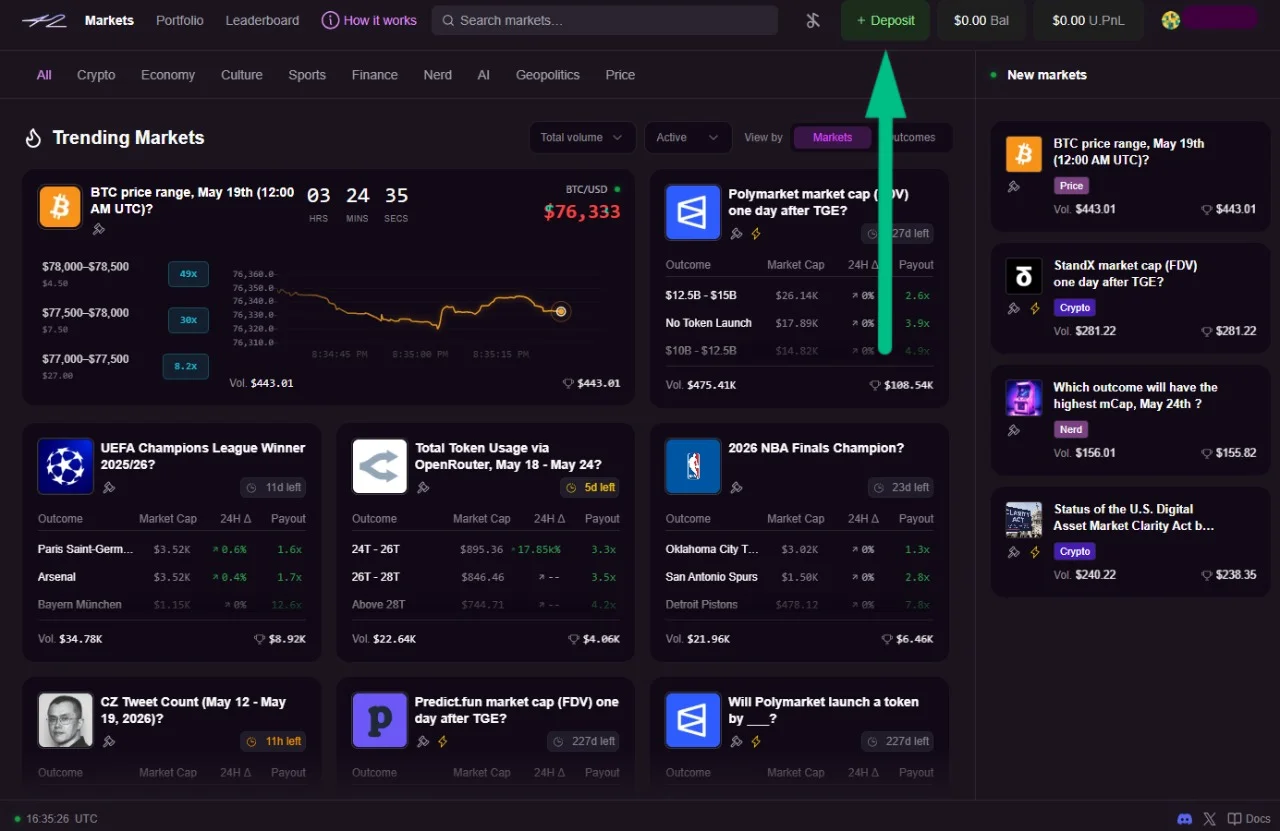Click the NBA logo on Finals Champion card
The width and height of the screenshot is (1280, 831).
[693, 466]
